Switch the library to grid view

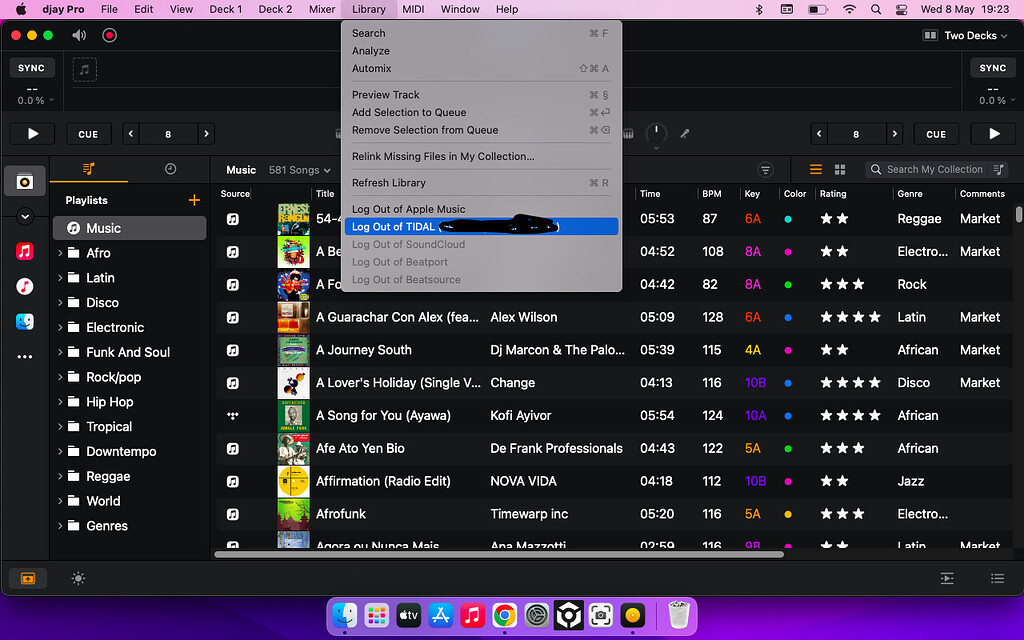pos(840,169)
